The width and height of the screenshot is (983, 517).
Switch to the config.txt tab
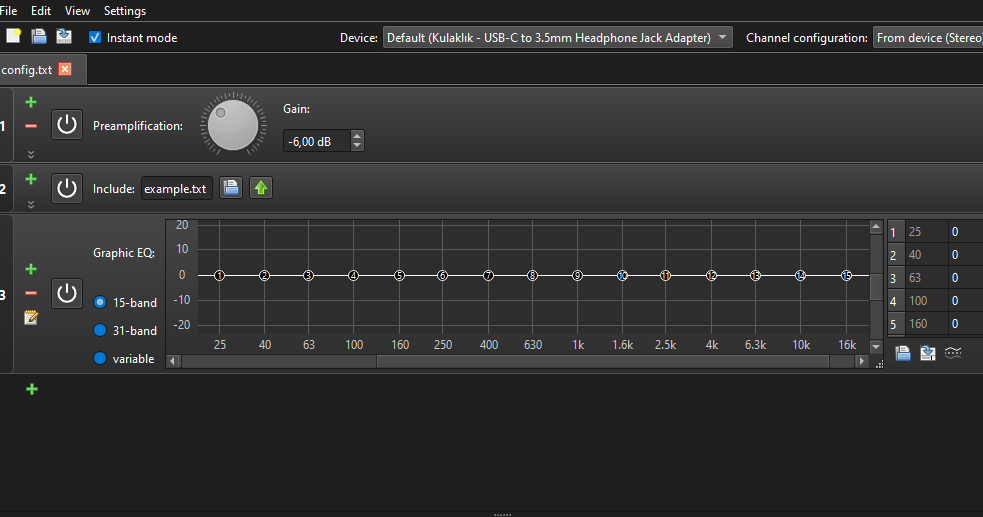26,70
